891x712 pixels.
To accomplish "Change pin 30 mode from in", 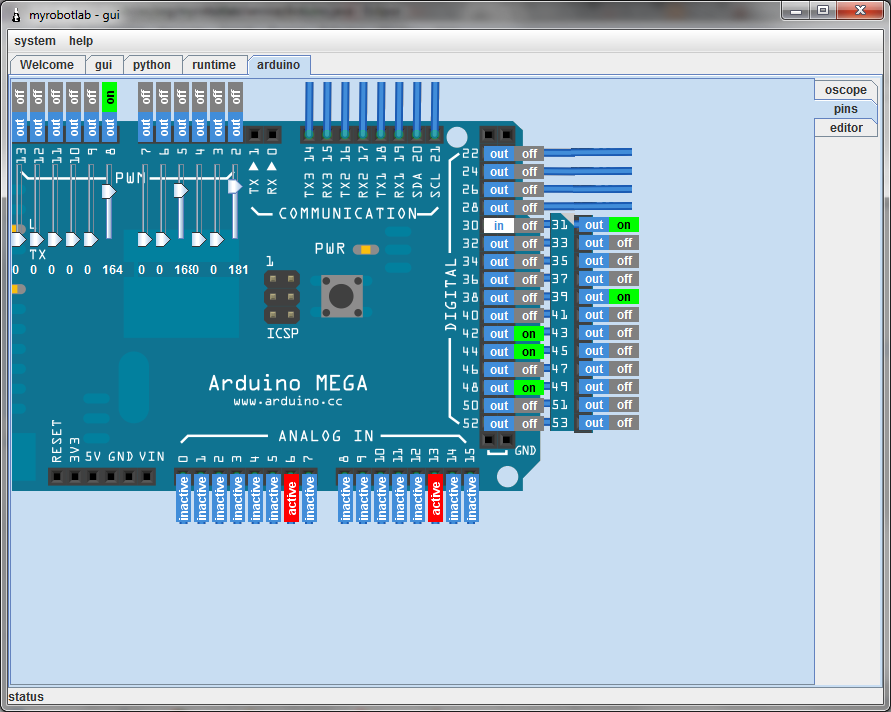I will [x=499, y=226].
